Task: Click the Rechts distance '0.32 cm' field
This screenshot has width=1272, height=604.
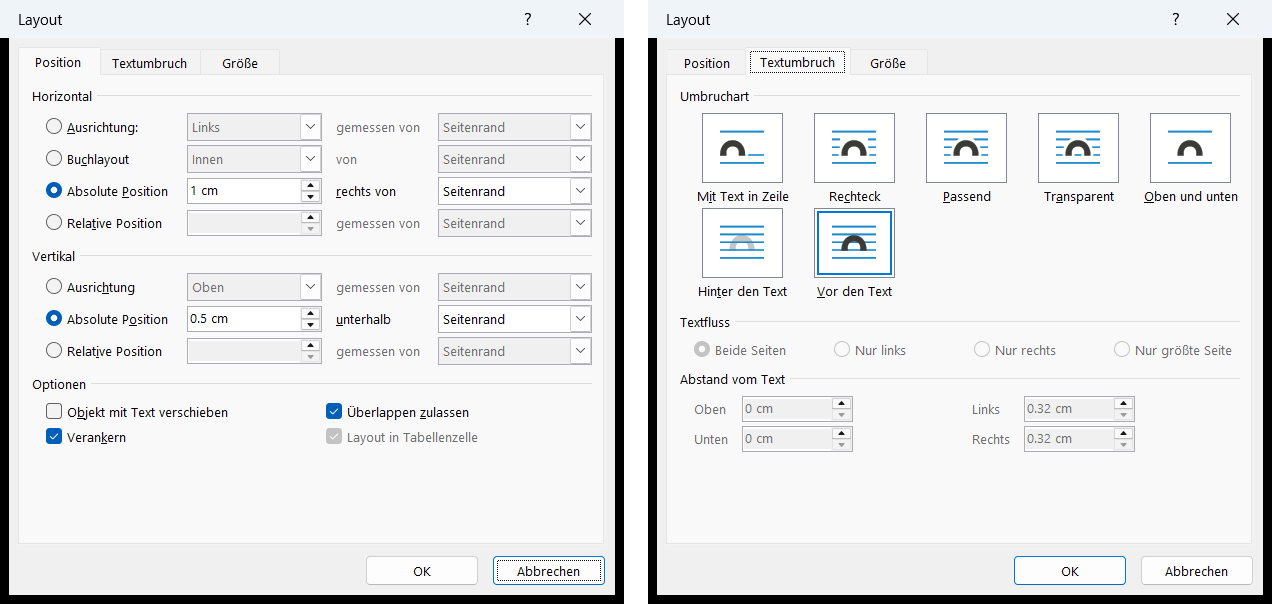Action: coord(1069,439)
